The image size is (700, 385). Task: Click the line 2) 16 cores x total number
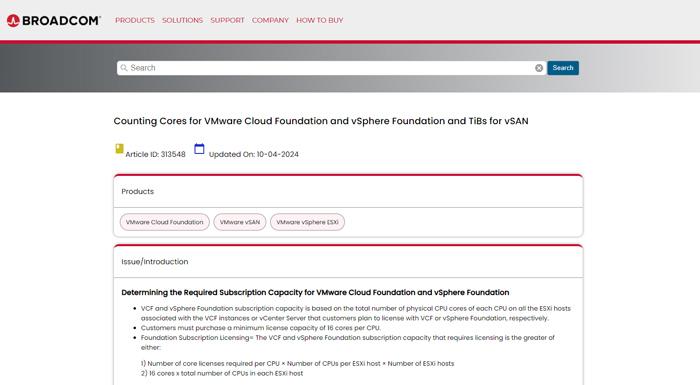pyautogui.click(x=222, y=373)
